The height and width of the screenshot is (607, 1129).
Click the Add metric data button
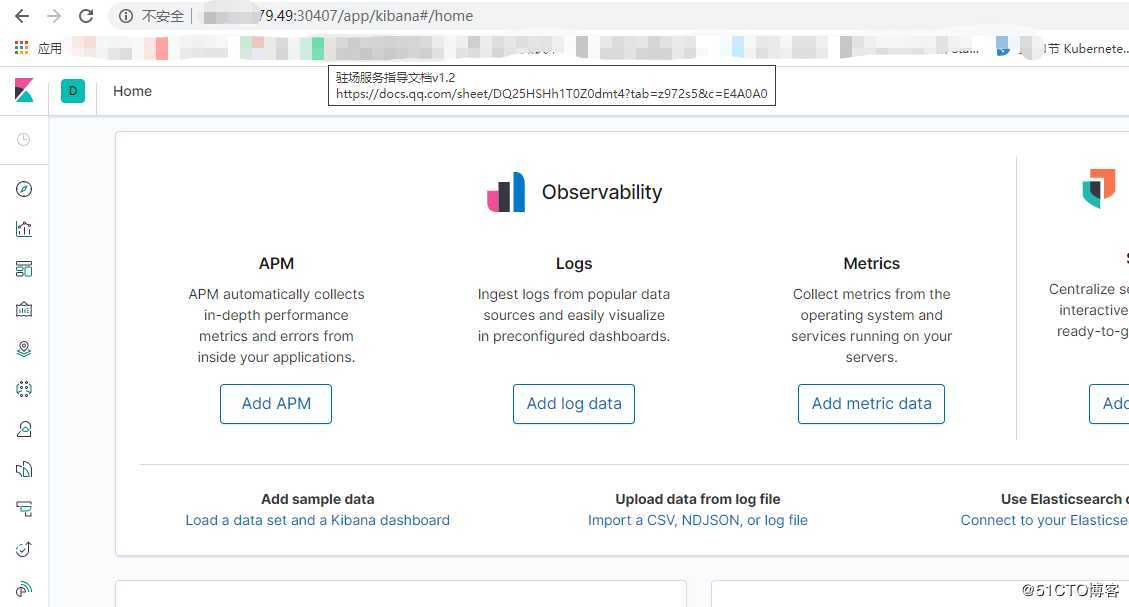(871, 404)
